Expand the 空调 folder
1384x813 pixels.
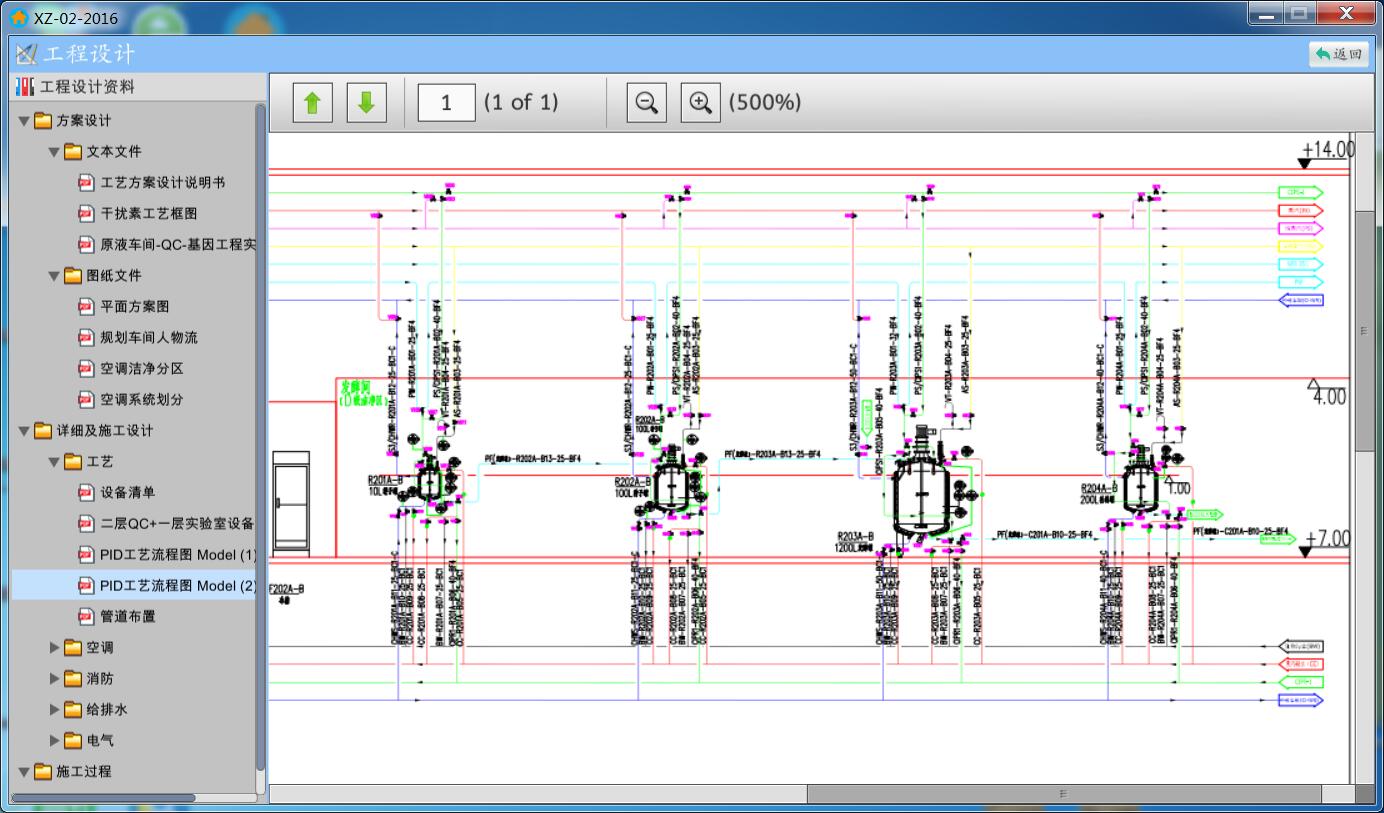point(55,648)
